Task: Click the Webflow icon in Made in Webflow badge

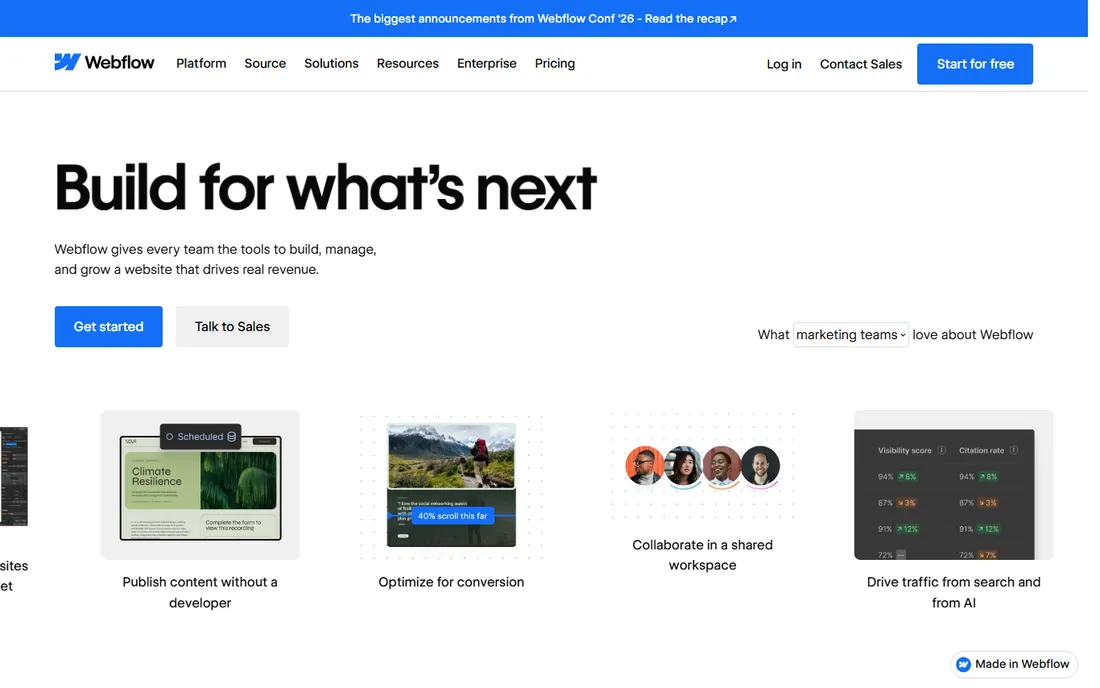Action: point(964,664)
